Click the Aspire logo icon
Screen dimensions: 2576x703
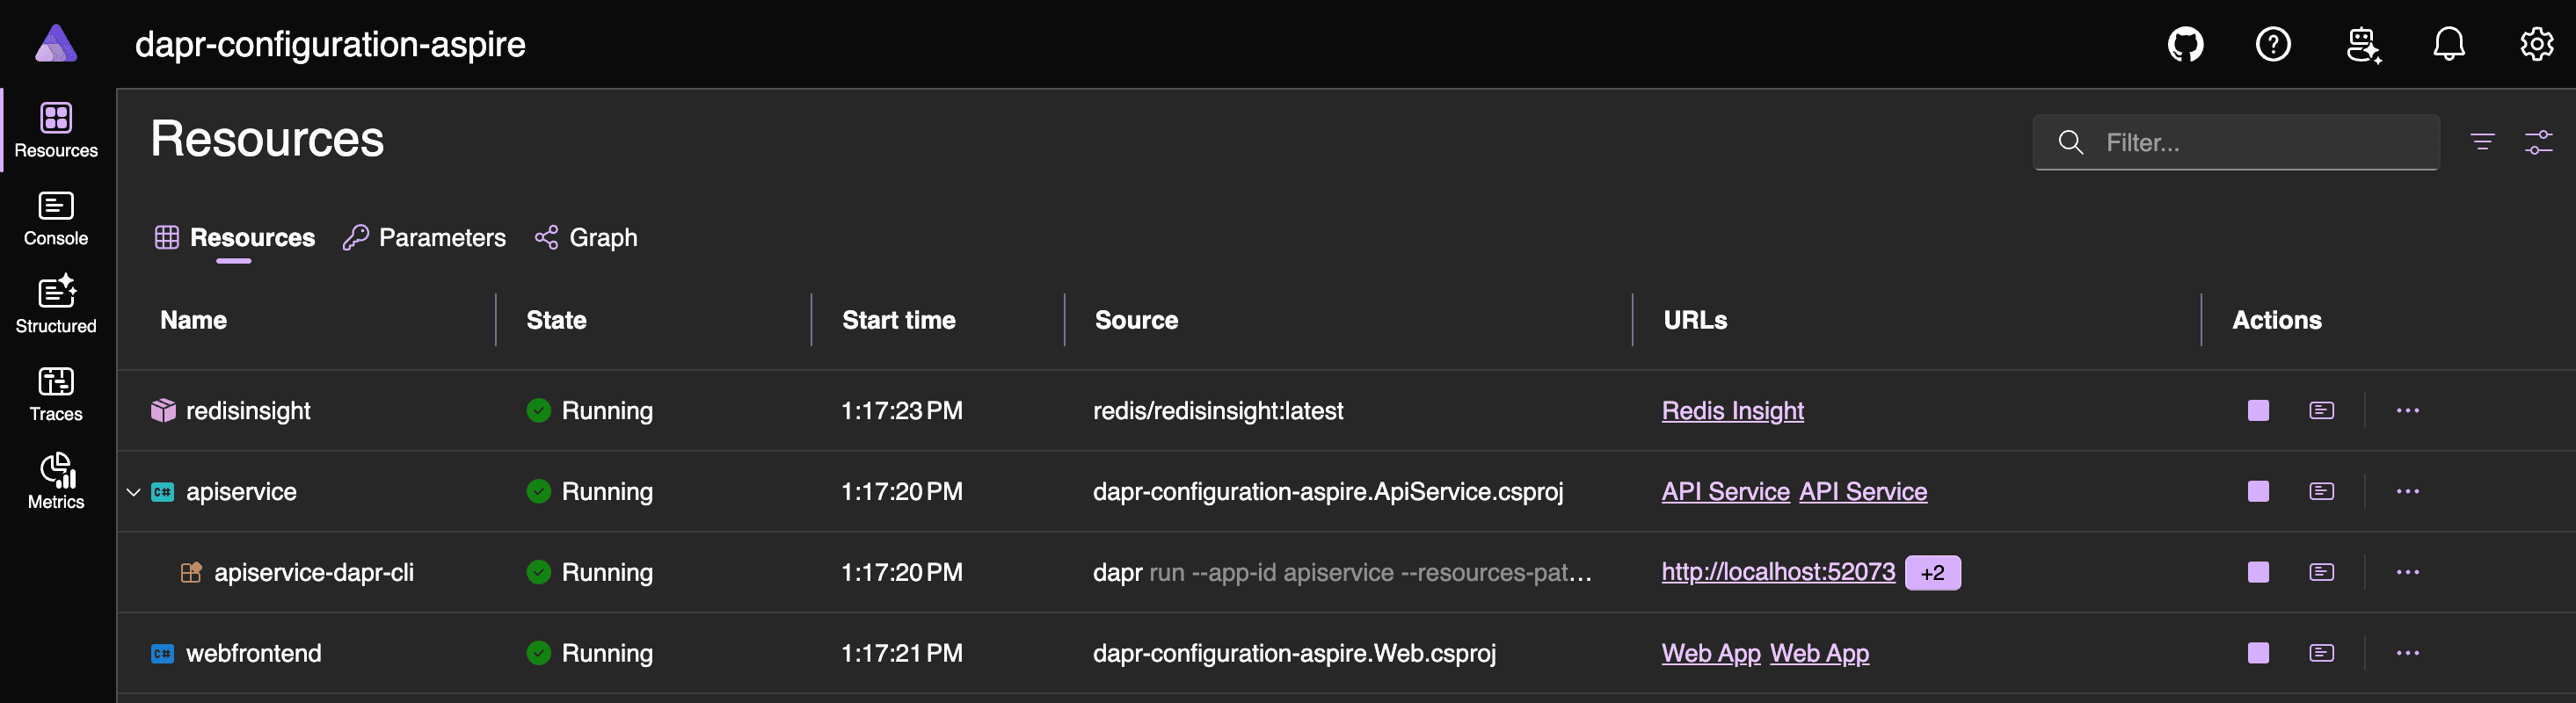[x=56, y=44]
